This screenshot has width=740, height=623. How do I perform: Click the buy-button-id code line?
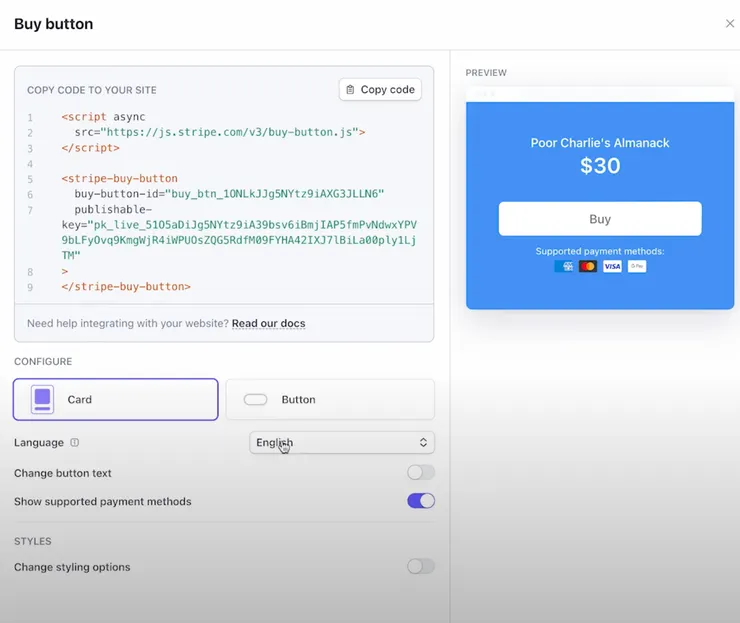229,194
